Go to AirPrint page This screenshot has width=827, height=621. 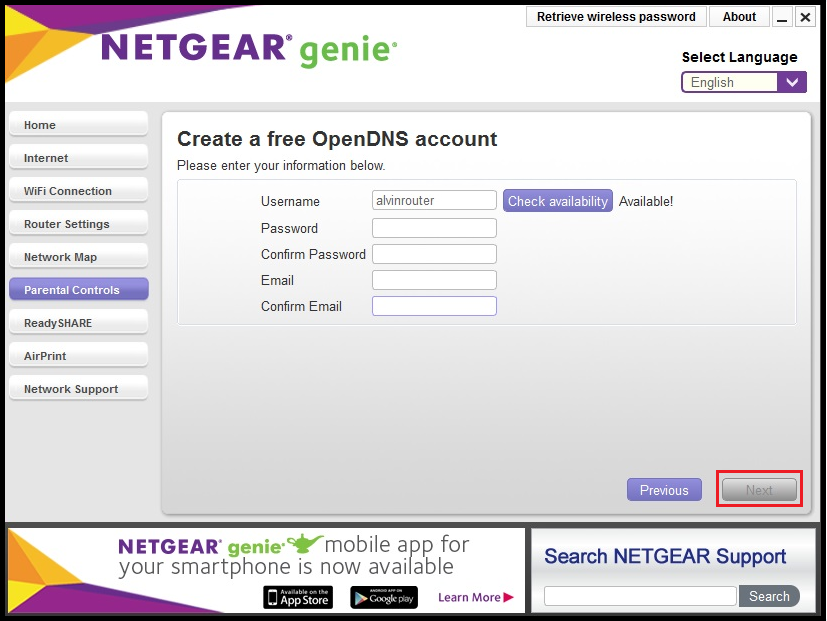(79, 356)
